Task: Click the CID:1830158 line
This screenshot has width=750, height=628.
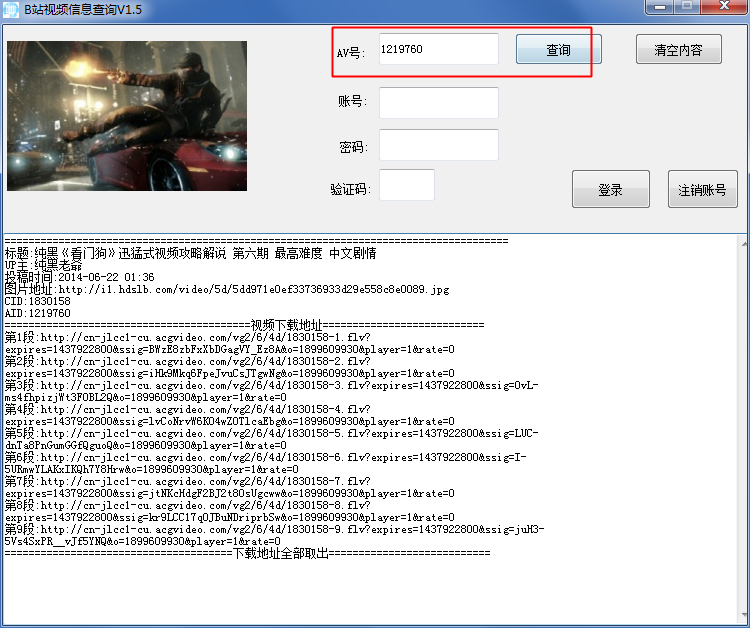Action: pyautogui.click(x=37, y=301)
